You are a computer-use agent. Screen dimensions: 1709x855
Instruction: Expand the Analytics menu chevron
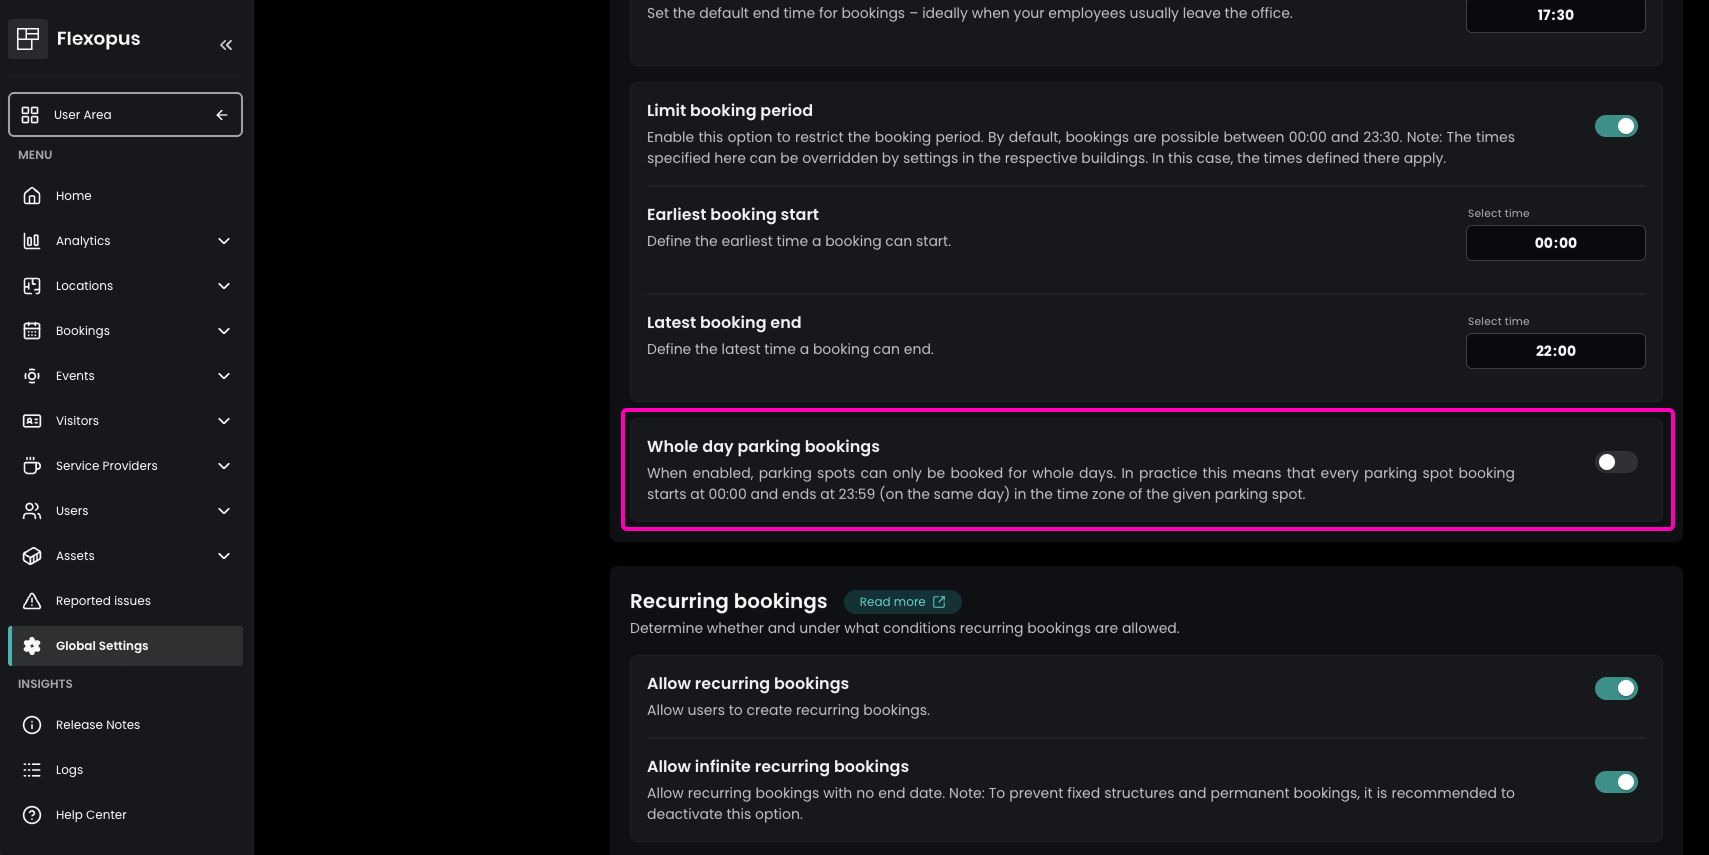click(x=224, y=241)
